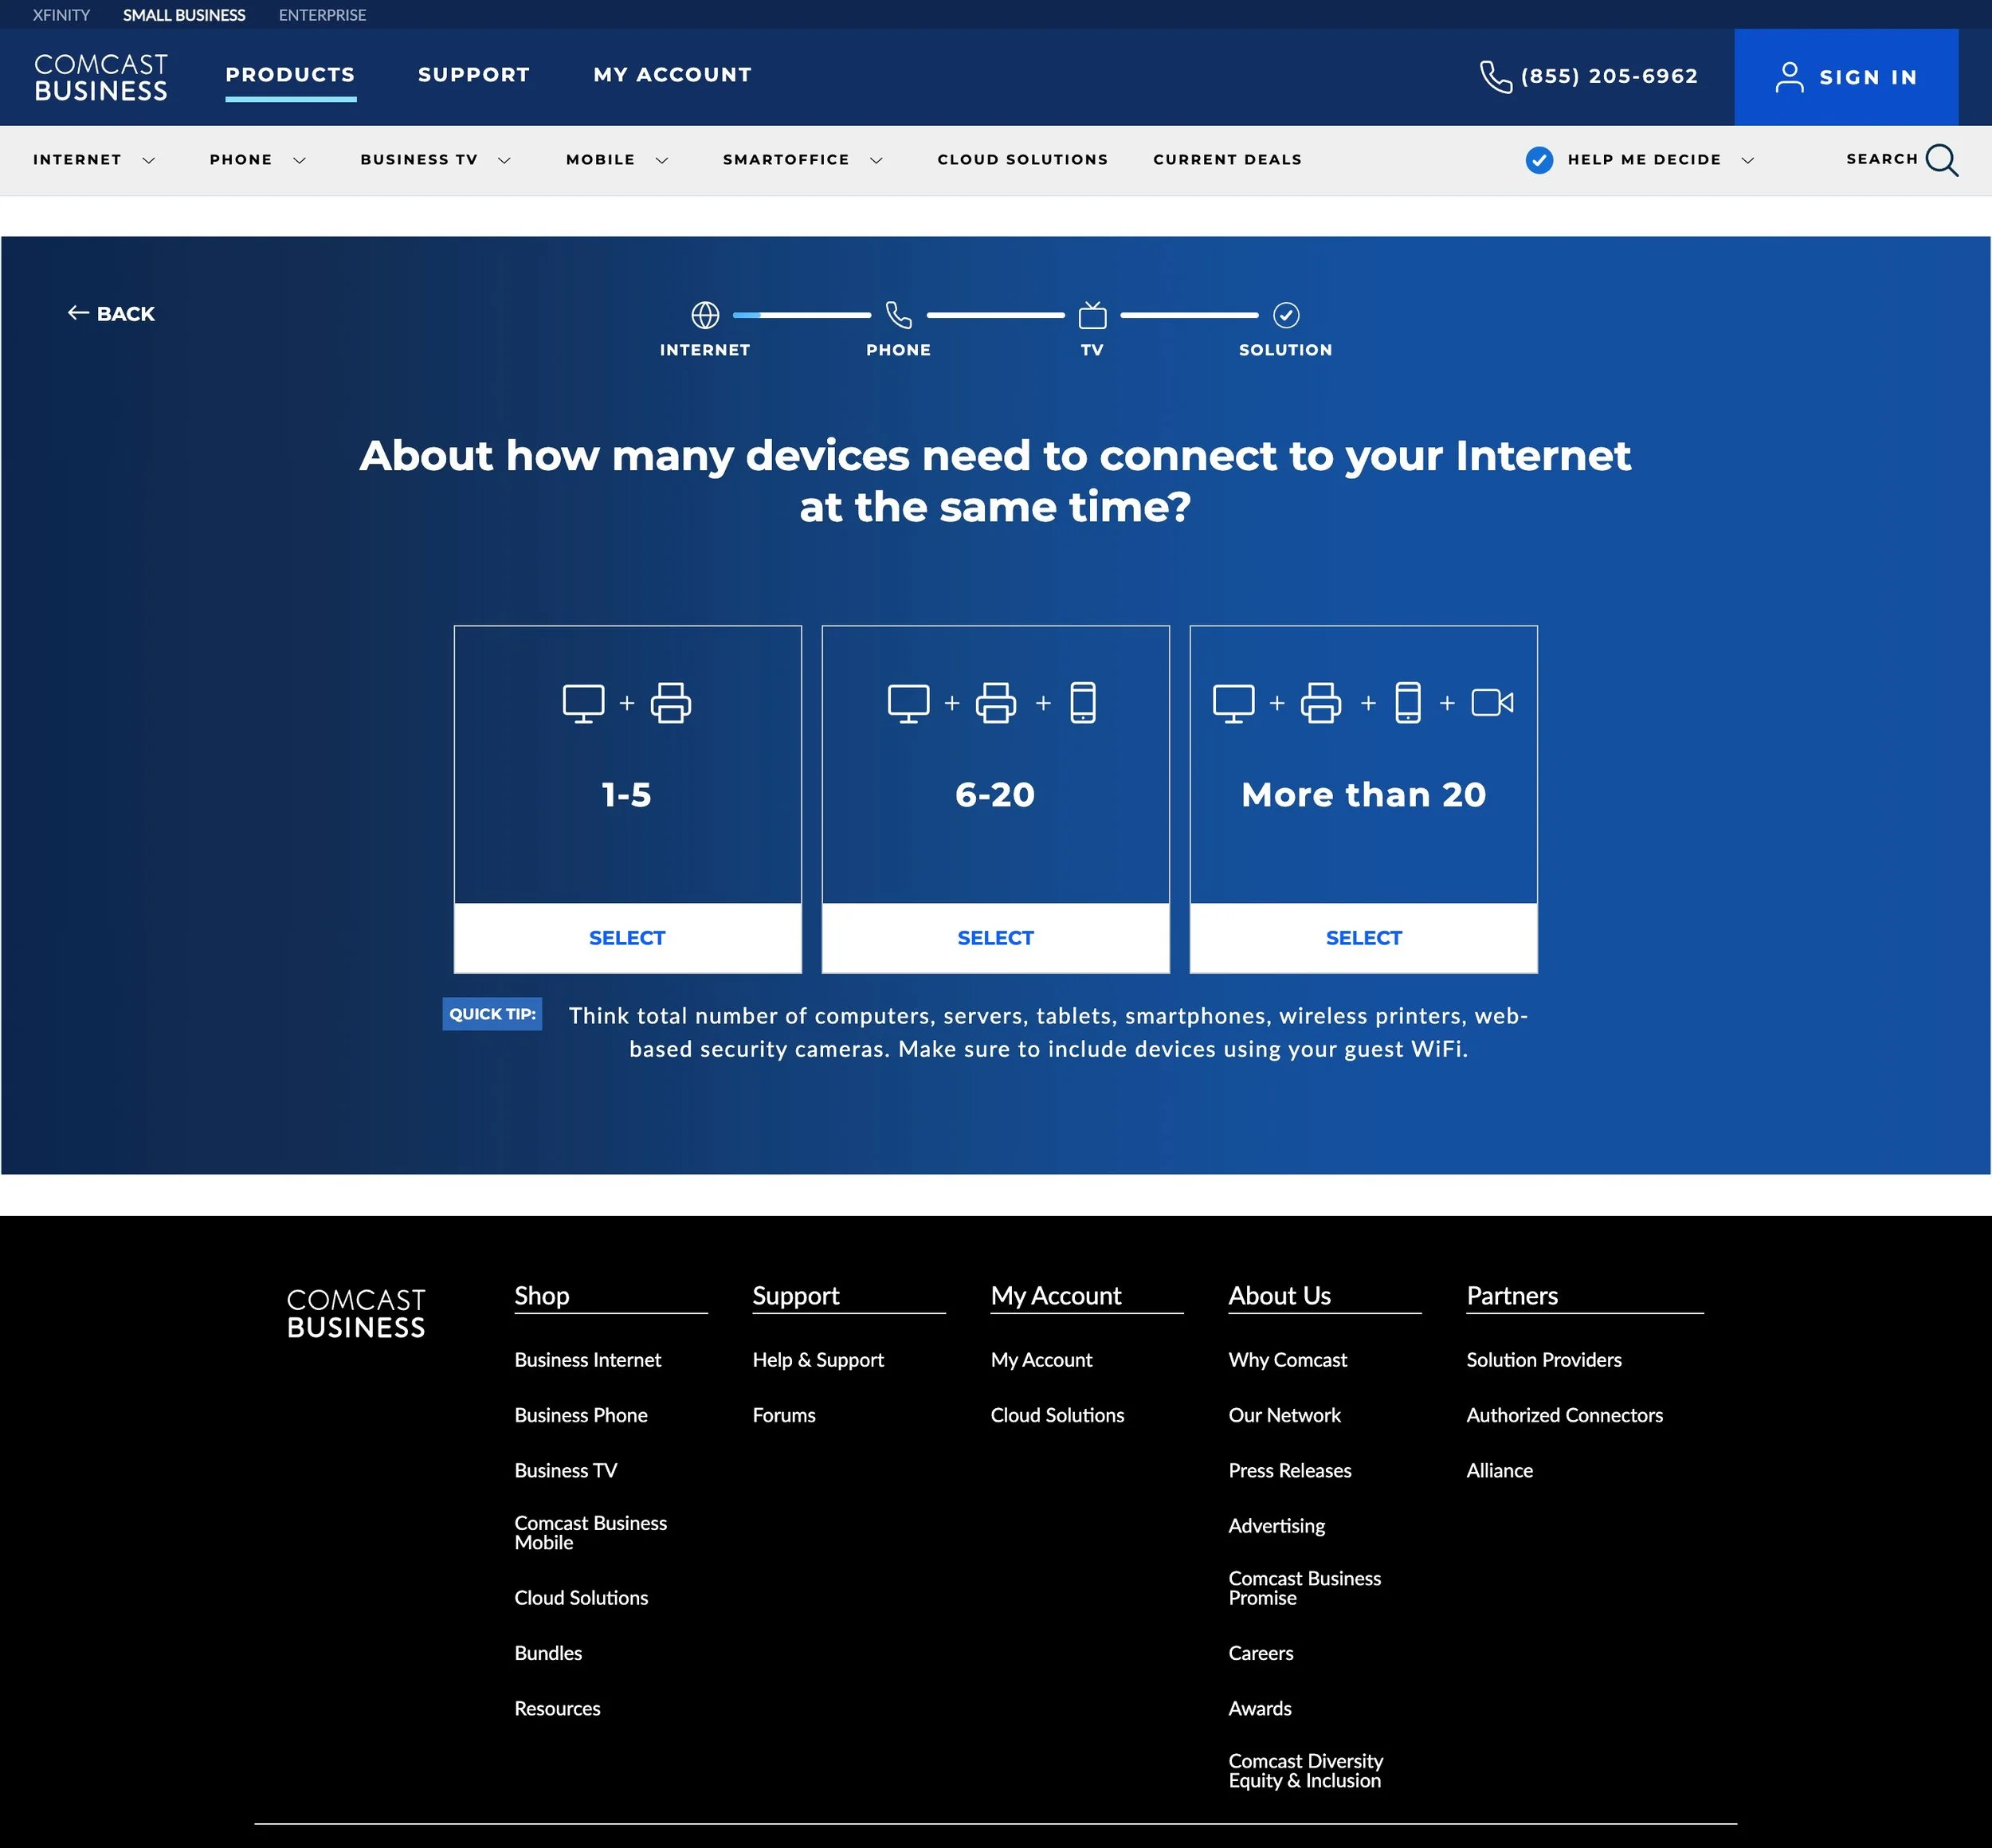Click the Back arrow icon
The height and width of the screenshot is (1848, 1992).
[x=78, y=313]
